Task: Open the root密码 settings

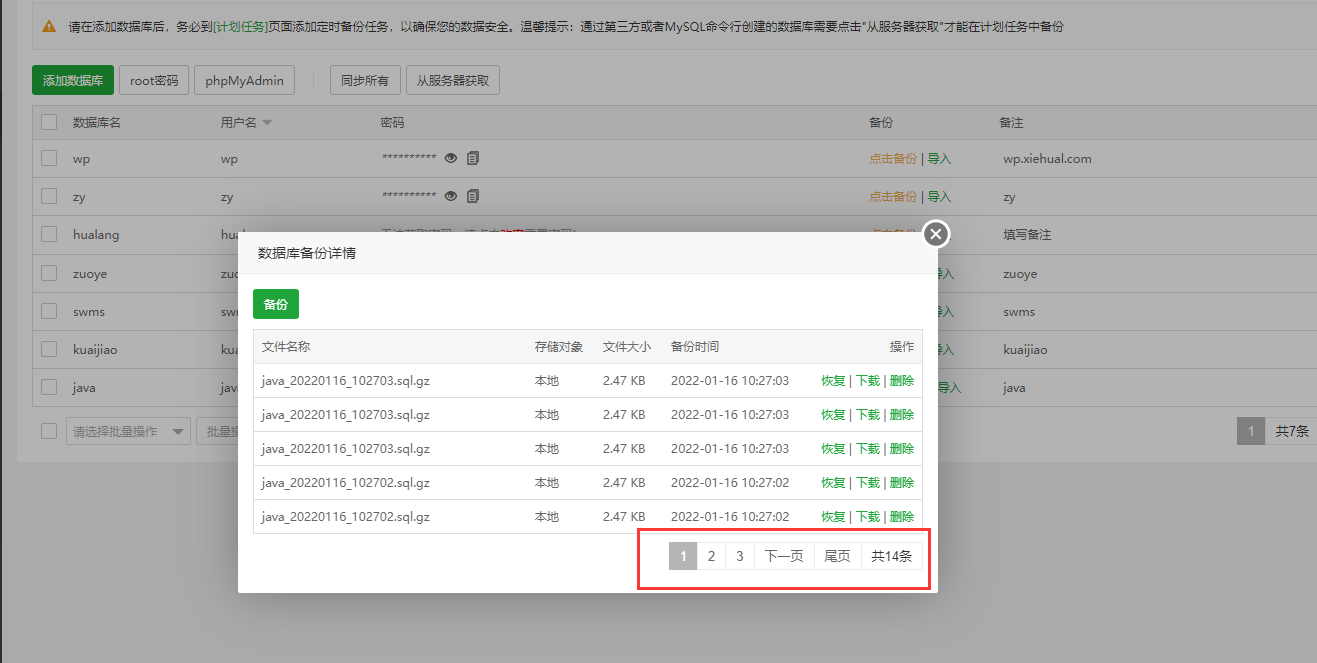Action: coord(154,80)
